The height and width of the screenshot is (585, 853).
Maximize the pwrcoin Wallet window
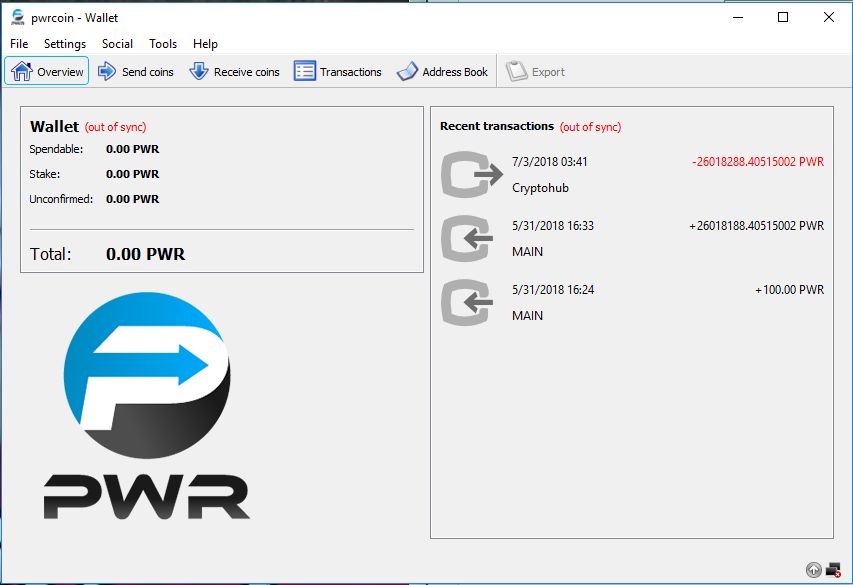(x=783, y=17)
